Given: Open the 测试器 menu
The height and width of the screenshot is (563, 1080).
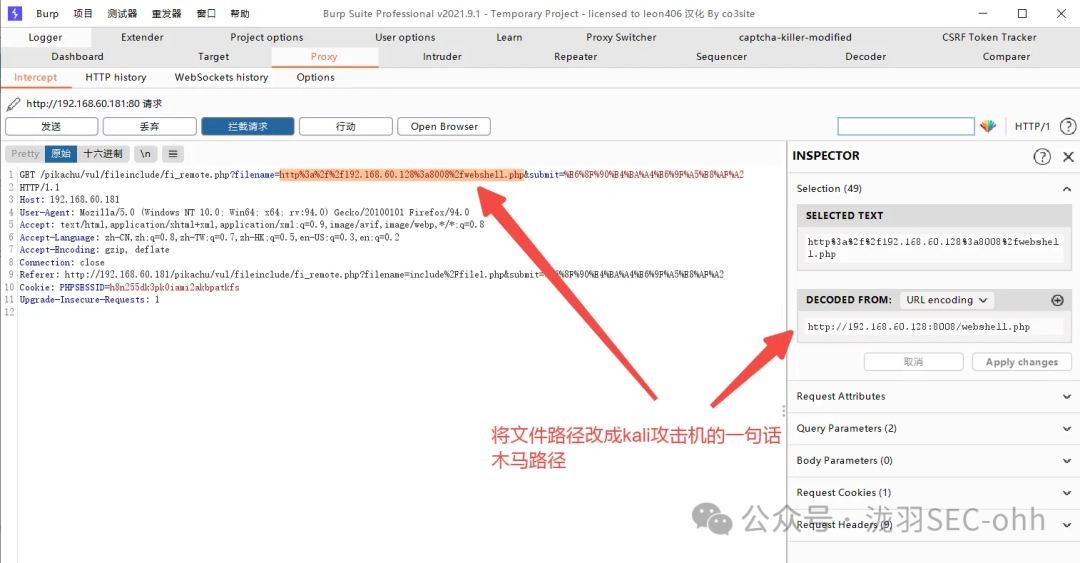Looking at the screenshot, I should (x=122, y=14).
